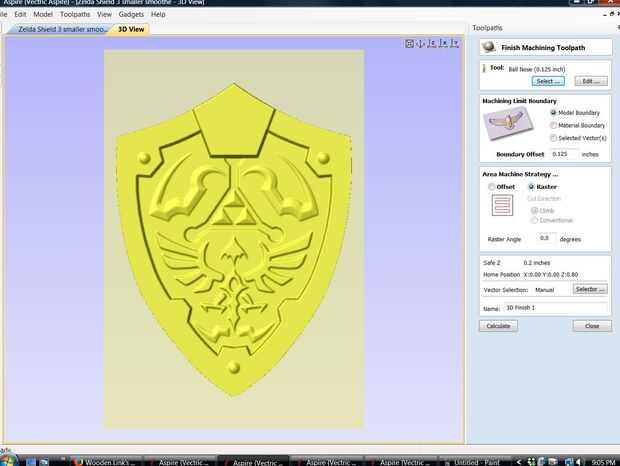
Task: Click the Boundary Offset 0.125 field
Action: [564, 154]
